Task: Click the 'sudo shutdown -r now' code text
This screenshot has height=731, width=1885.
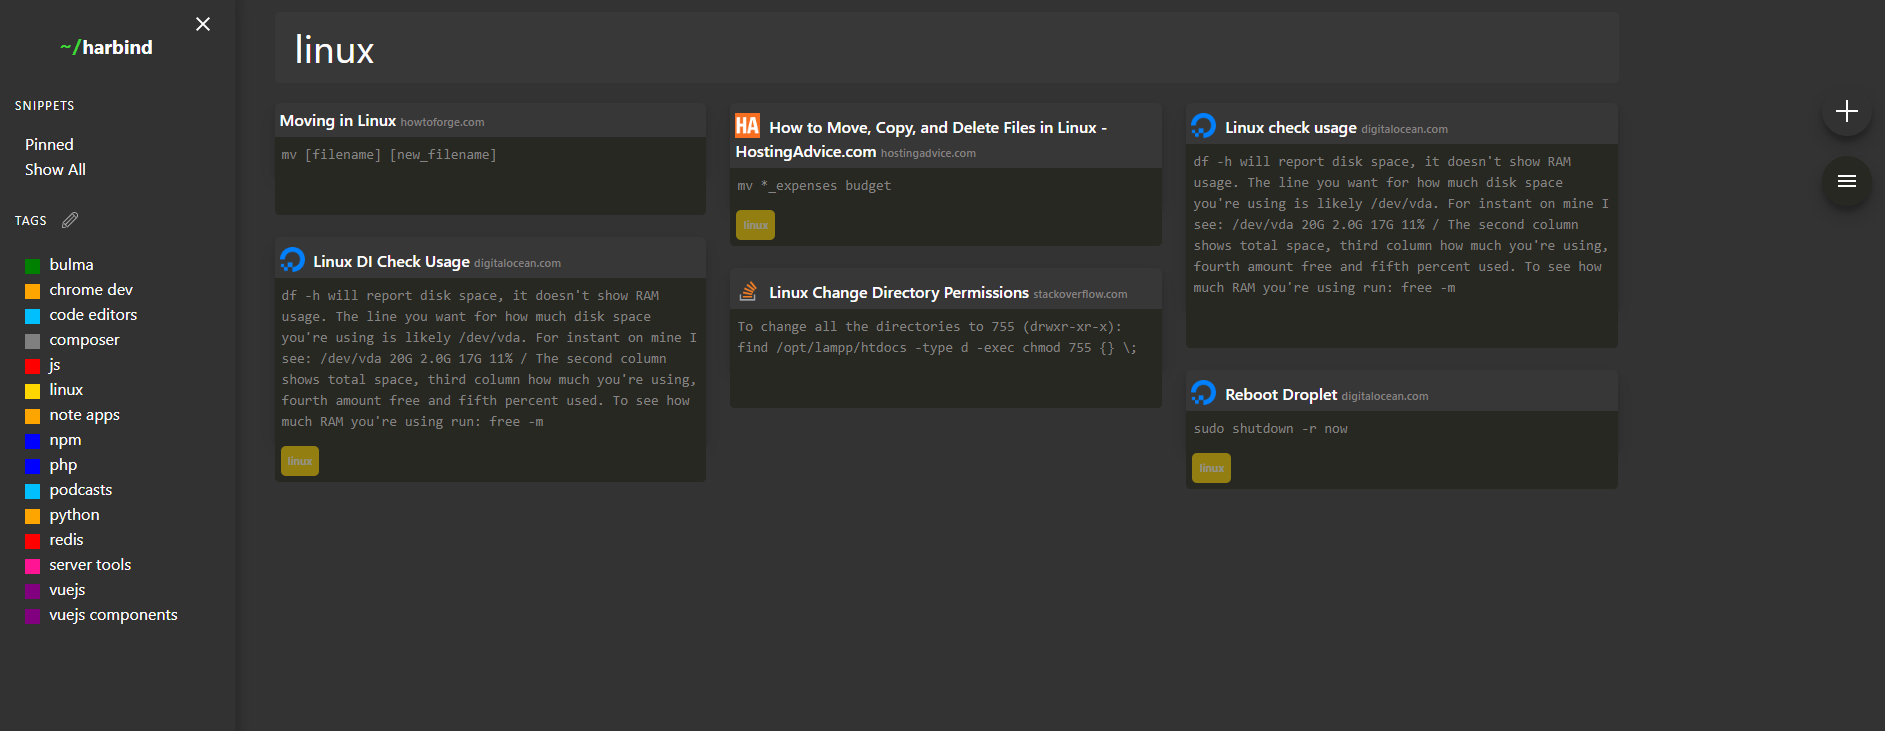Action: point(1270,429)
